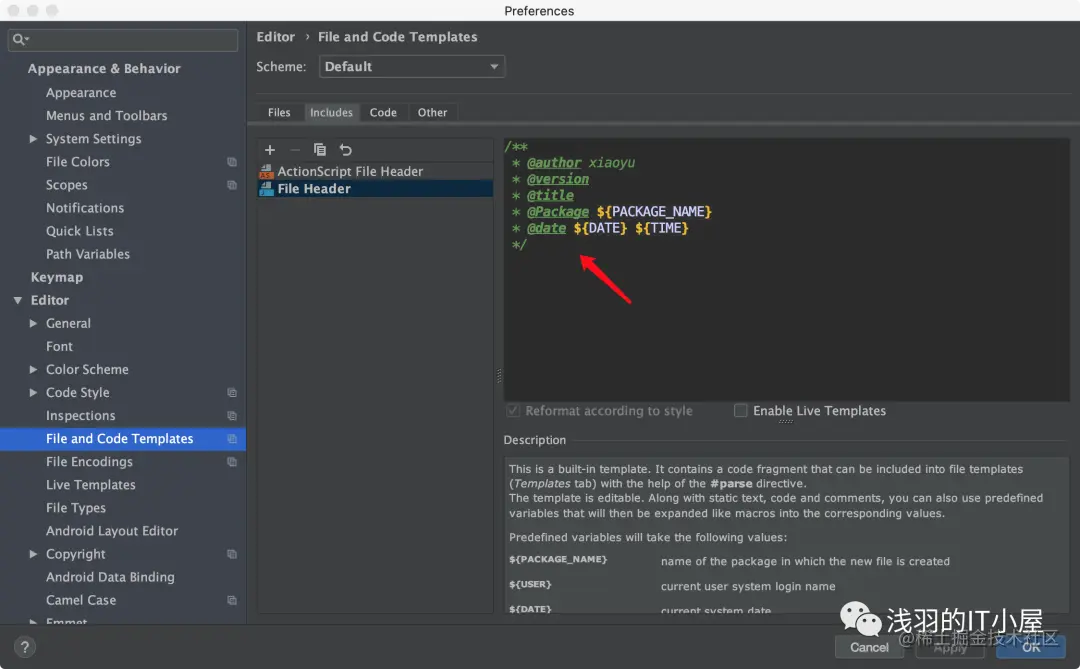Switch to the Other tab
The width and height of the screenshot is (1080, 669).
pyautogui.click(x=432, y=112)
